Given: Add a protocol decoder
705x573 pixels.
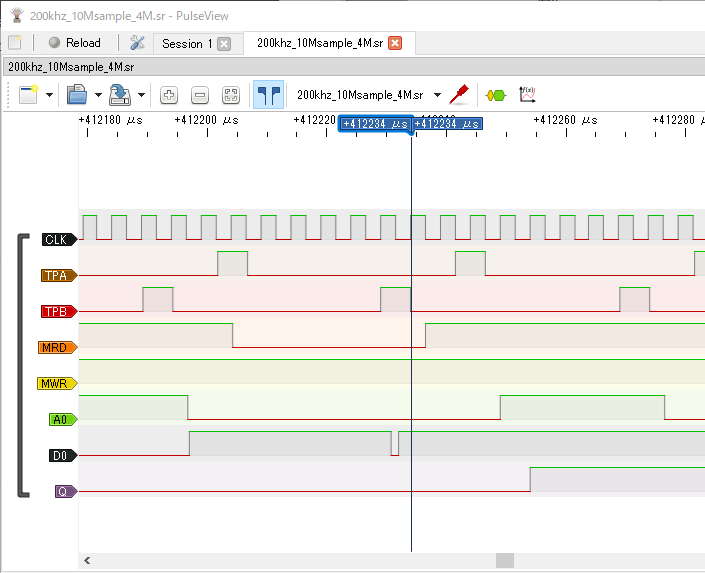Looking at the screenshot, I should coord(495,95).
